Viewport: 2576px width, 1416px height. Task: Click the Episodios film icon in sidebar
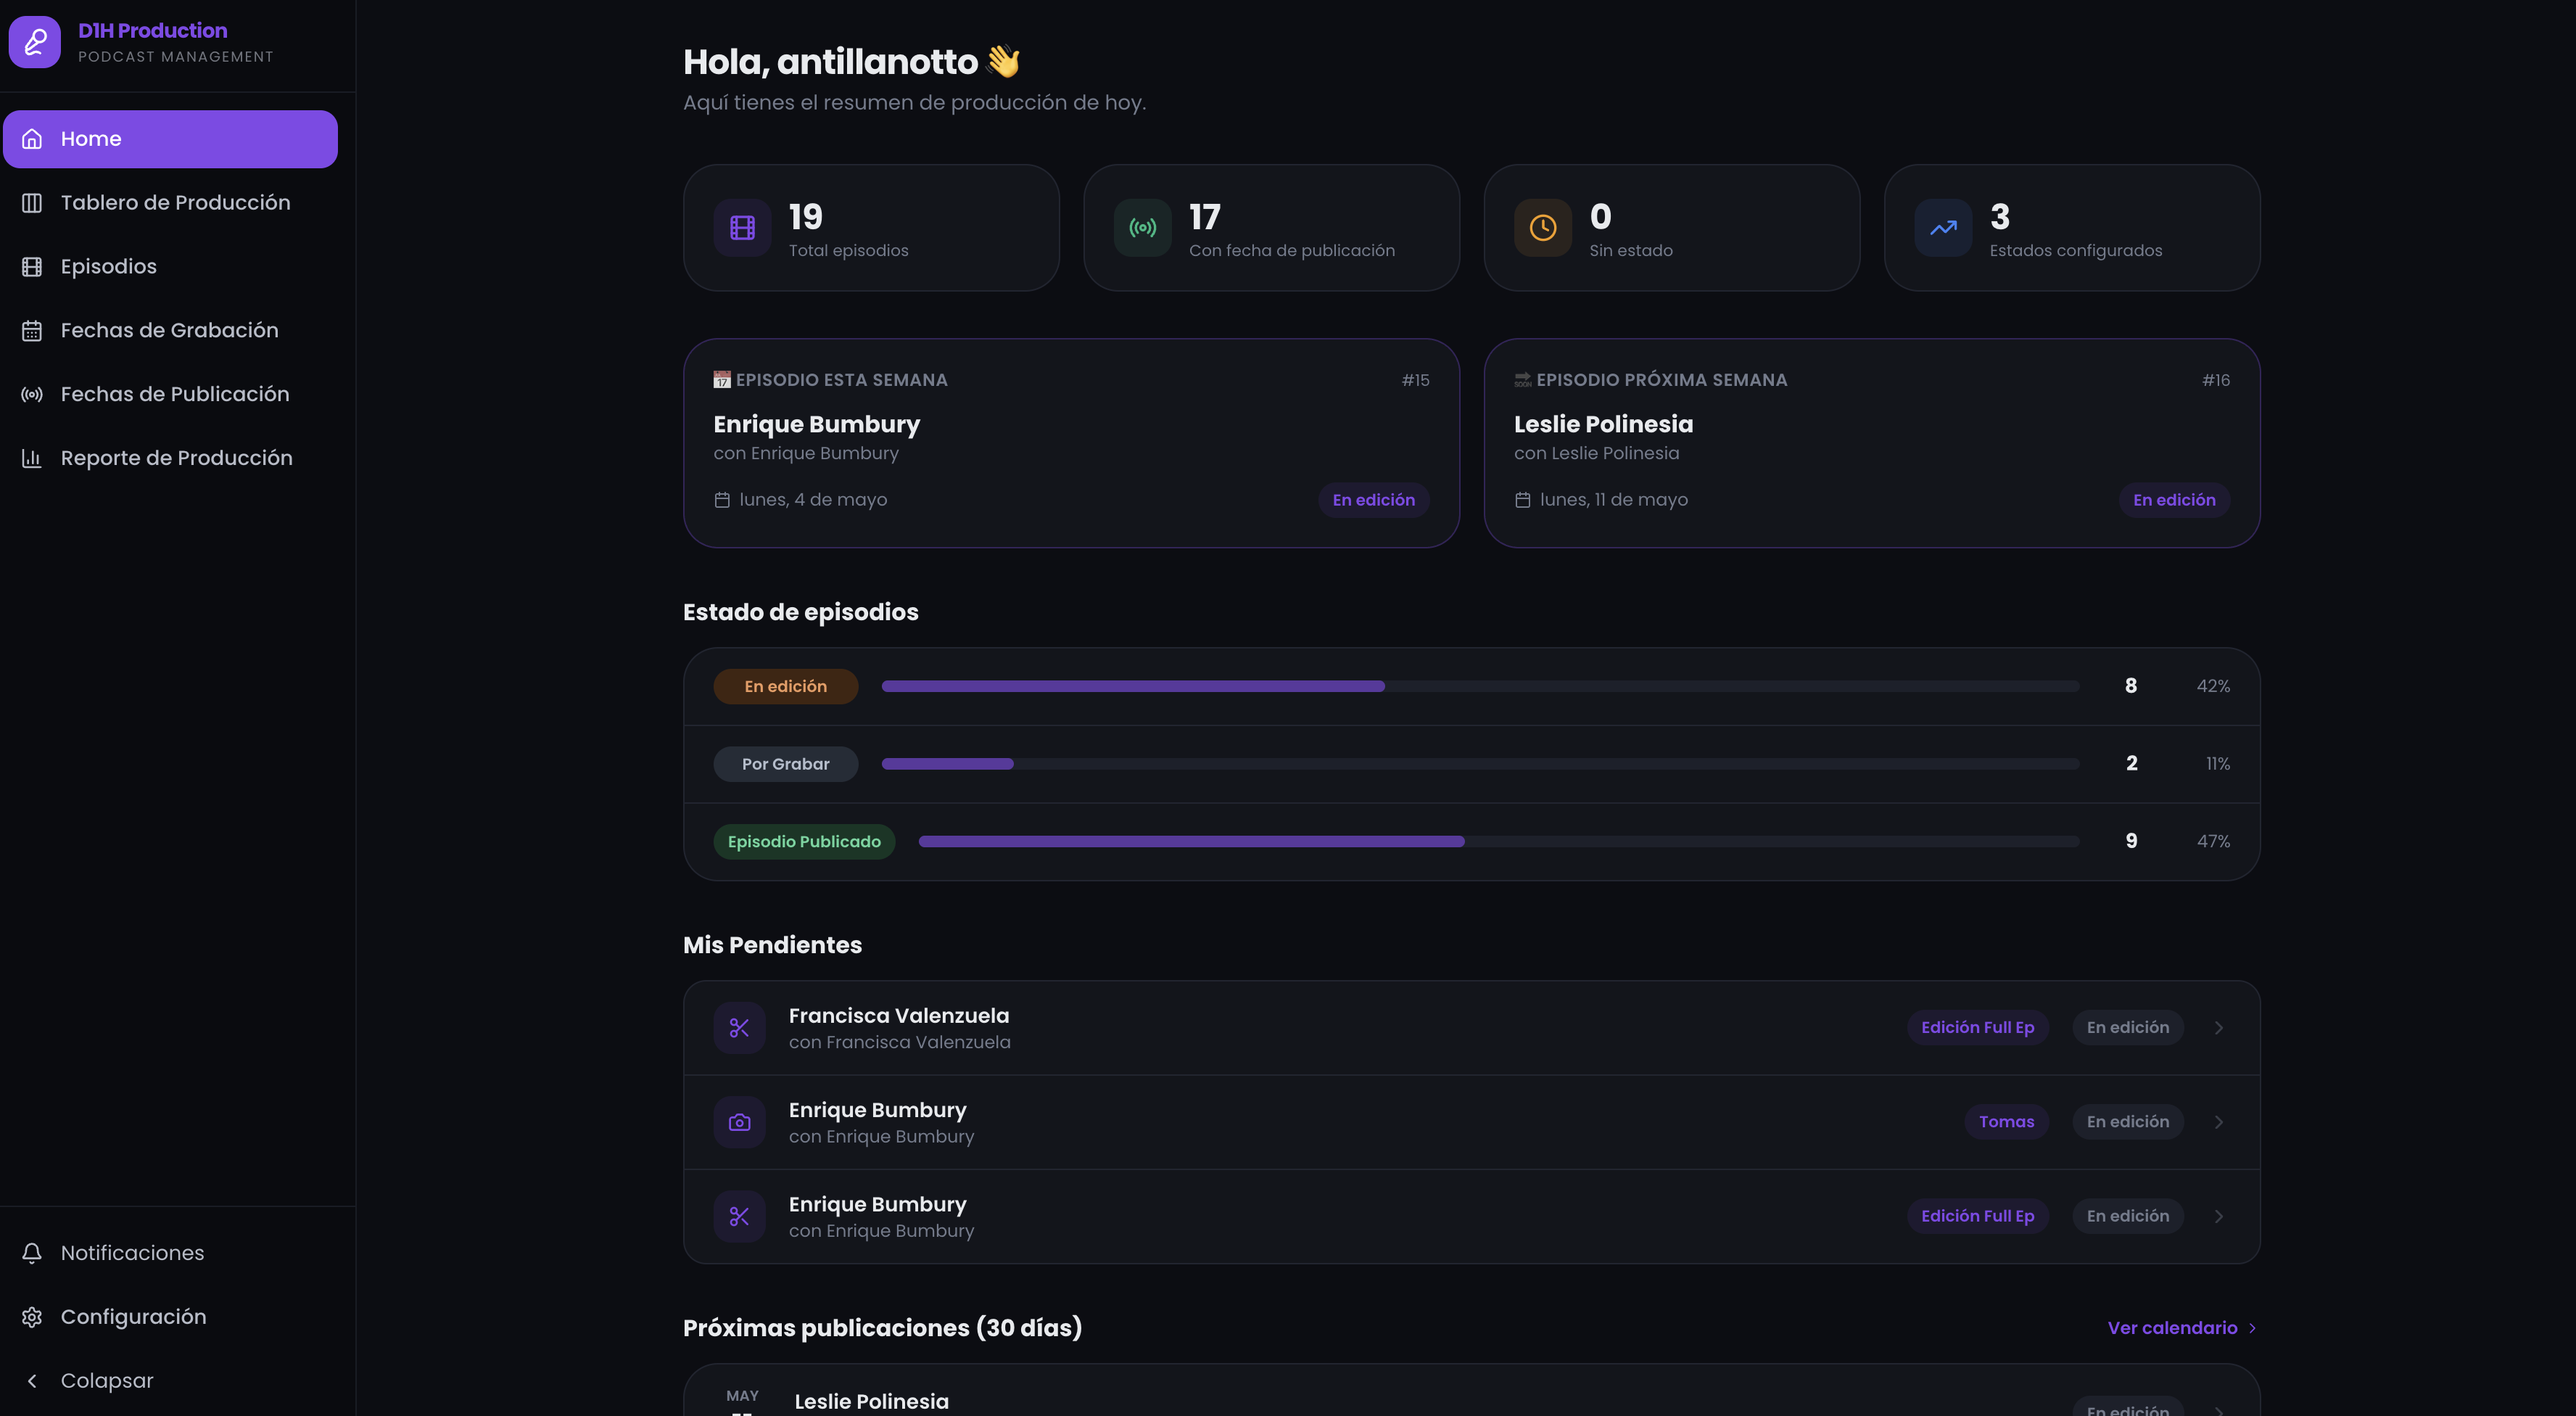coord(32,267)
